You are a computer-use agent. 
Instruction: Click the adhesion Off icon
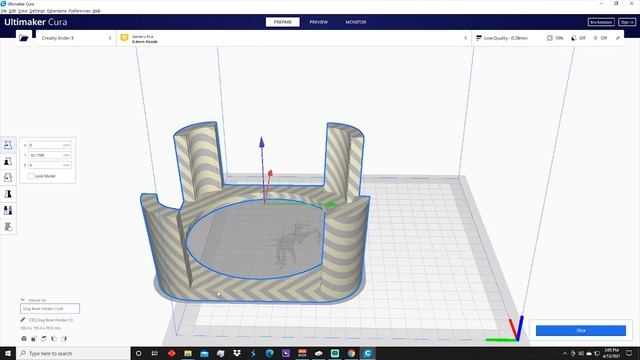click(x=596, y=38)
